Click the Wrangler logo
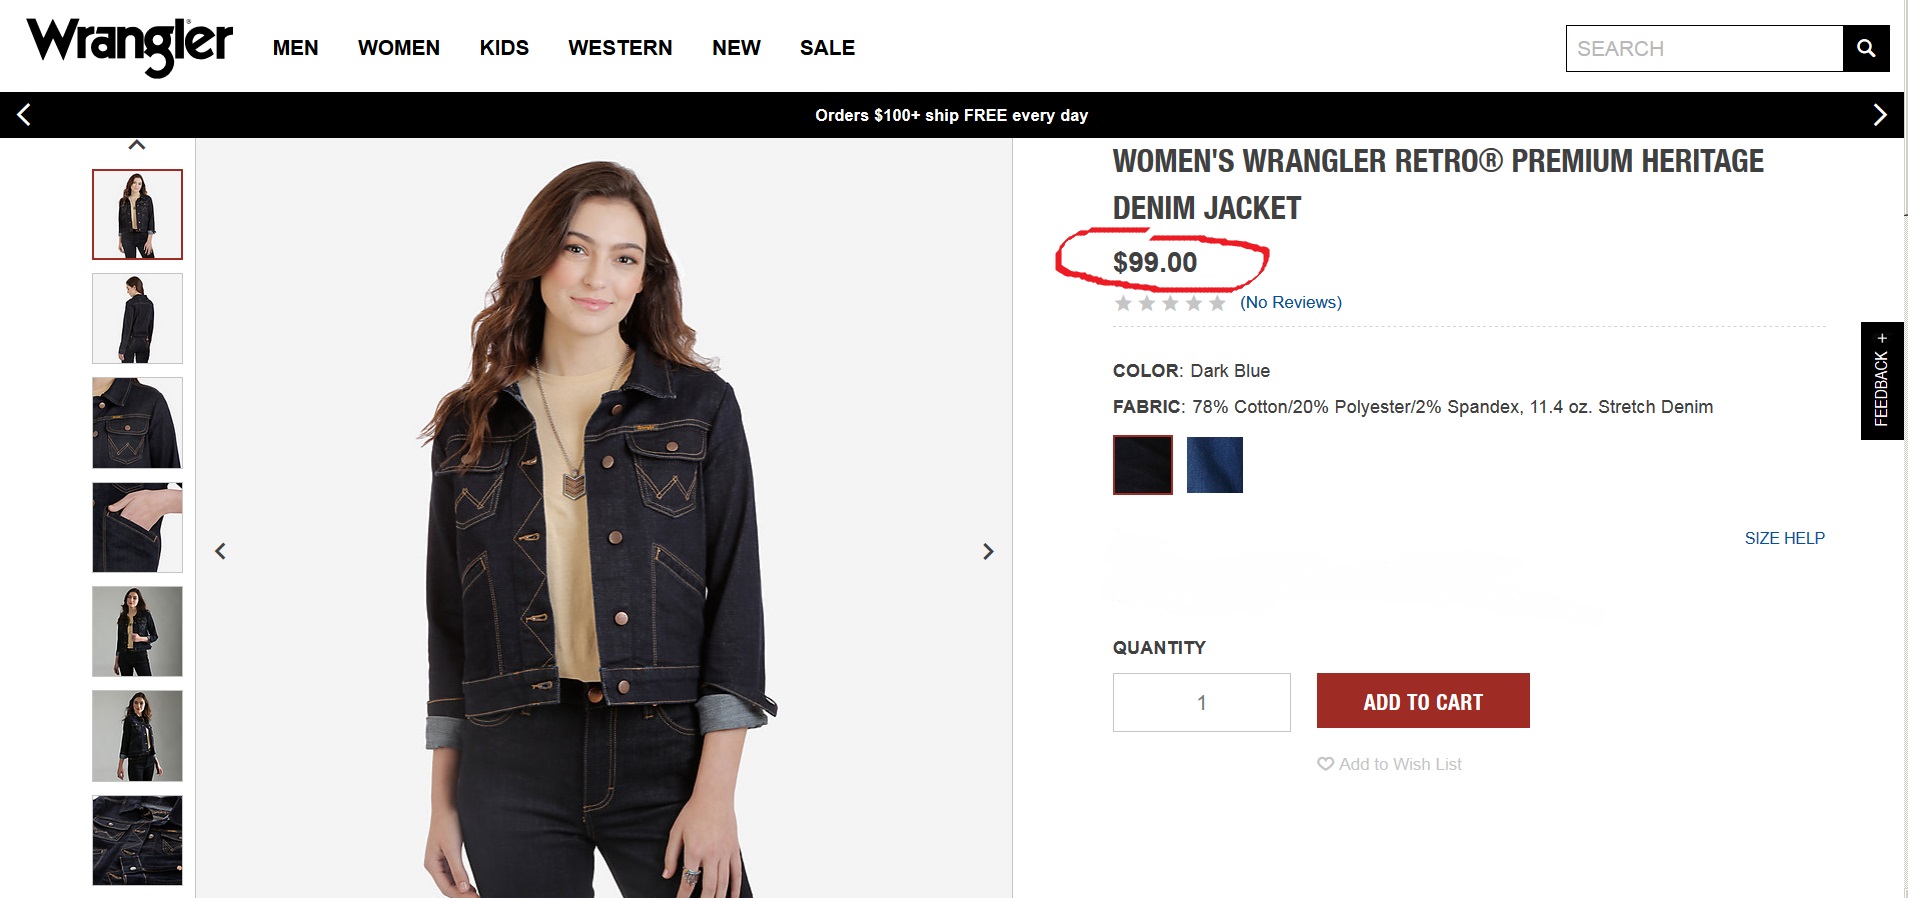 [129, 46]
